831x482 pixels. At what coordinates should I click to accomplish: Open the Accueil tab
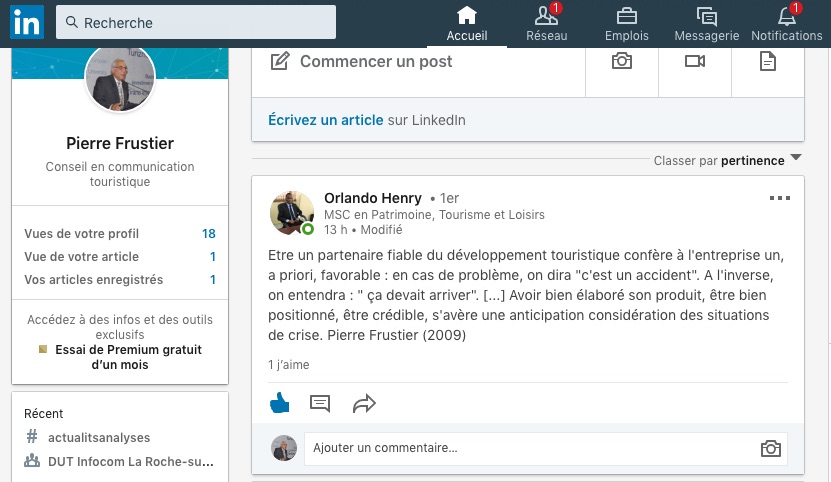(x=466, y=24)
